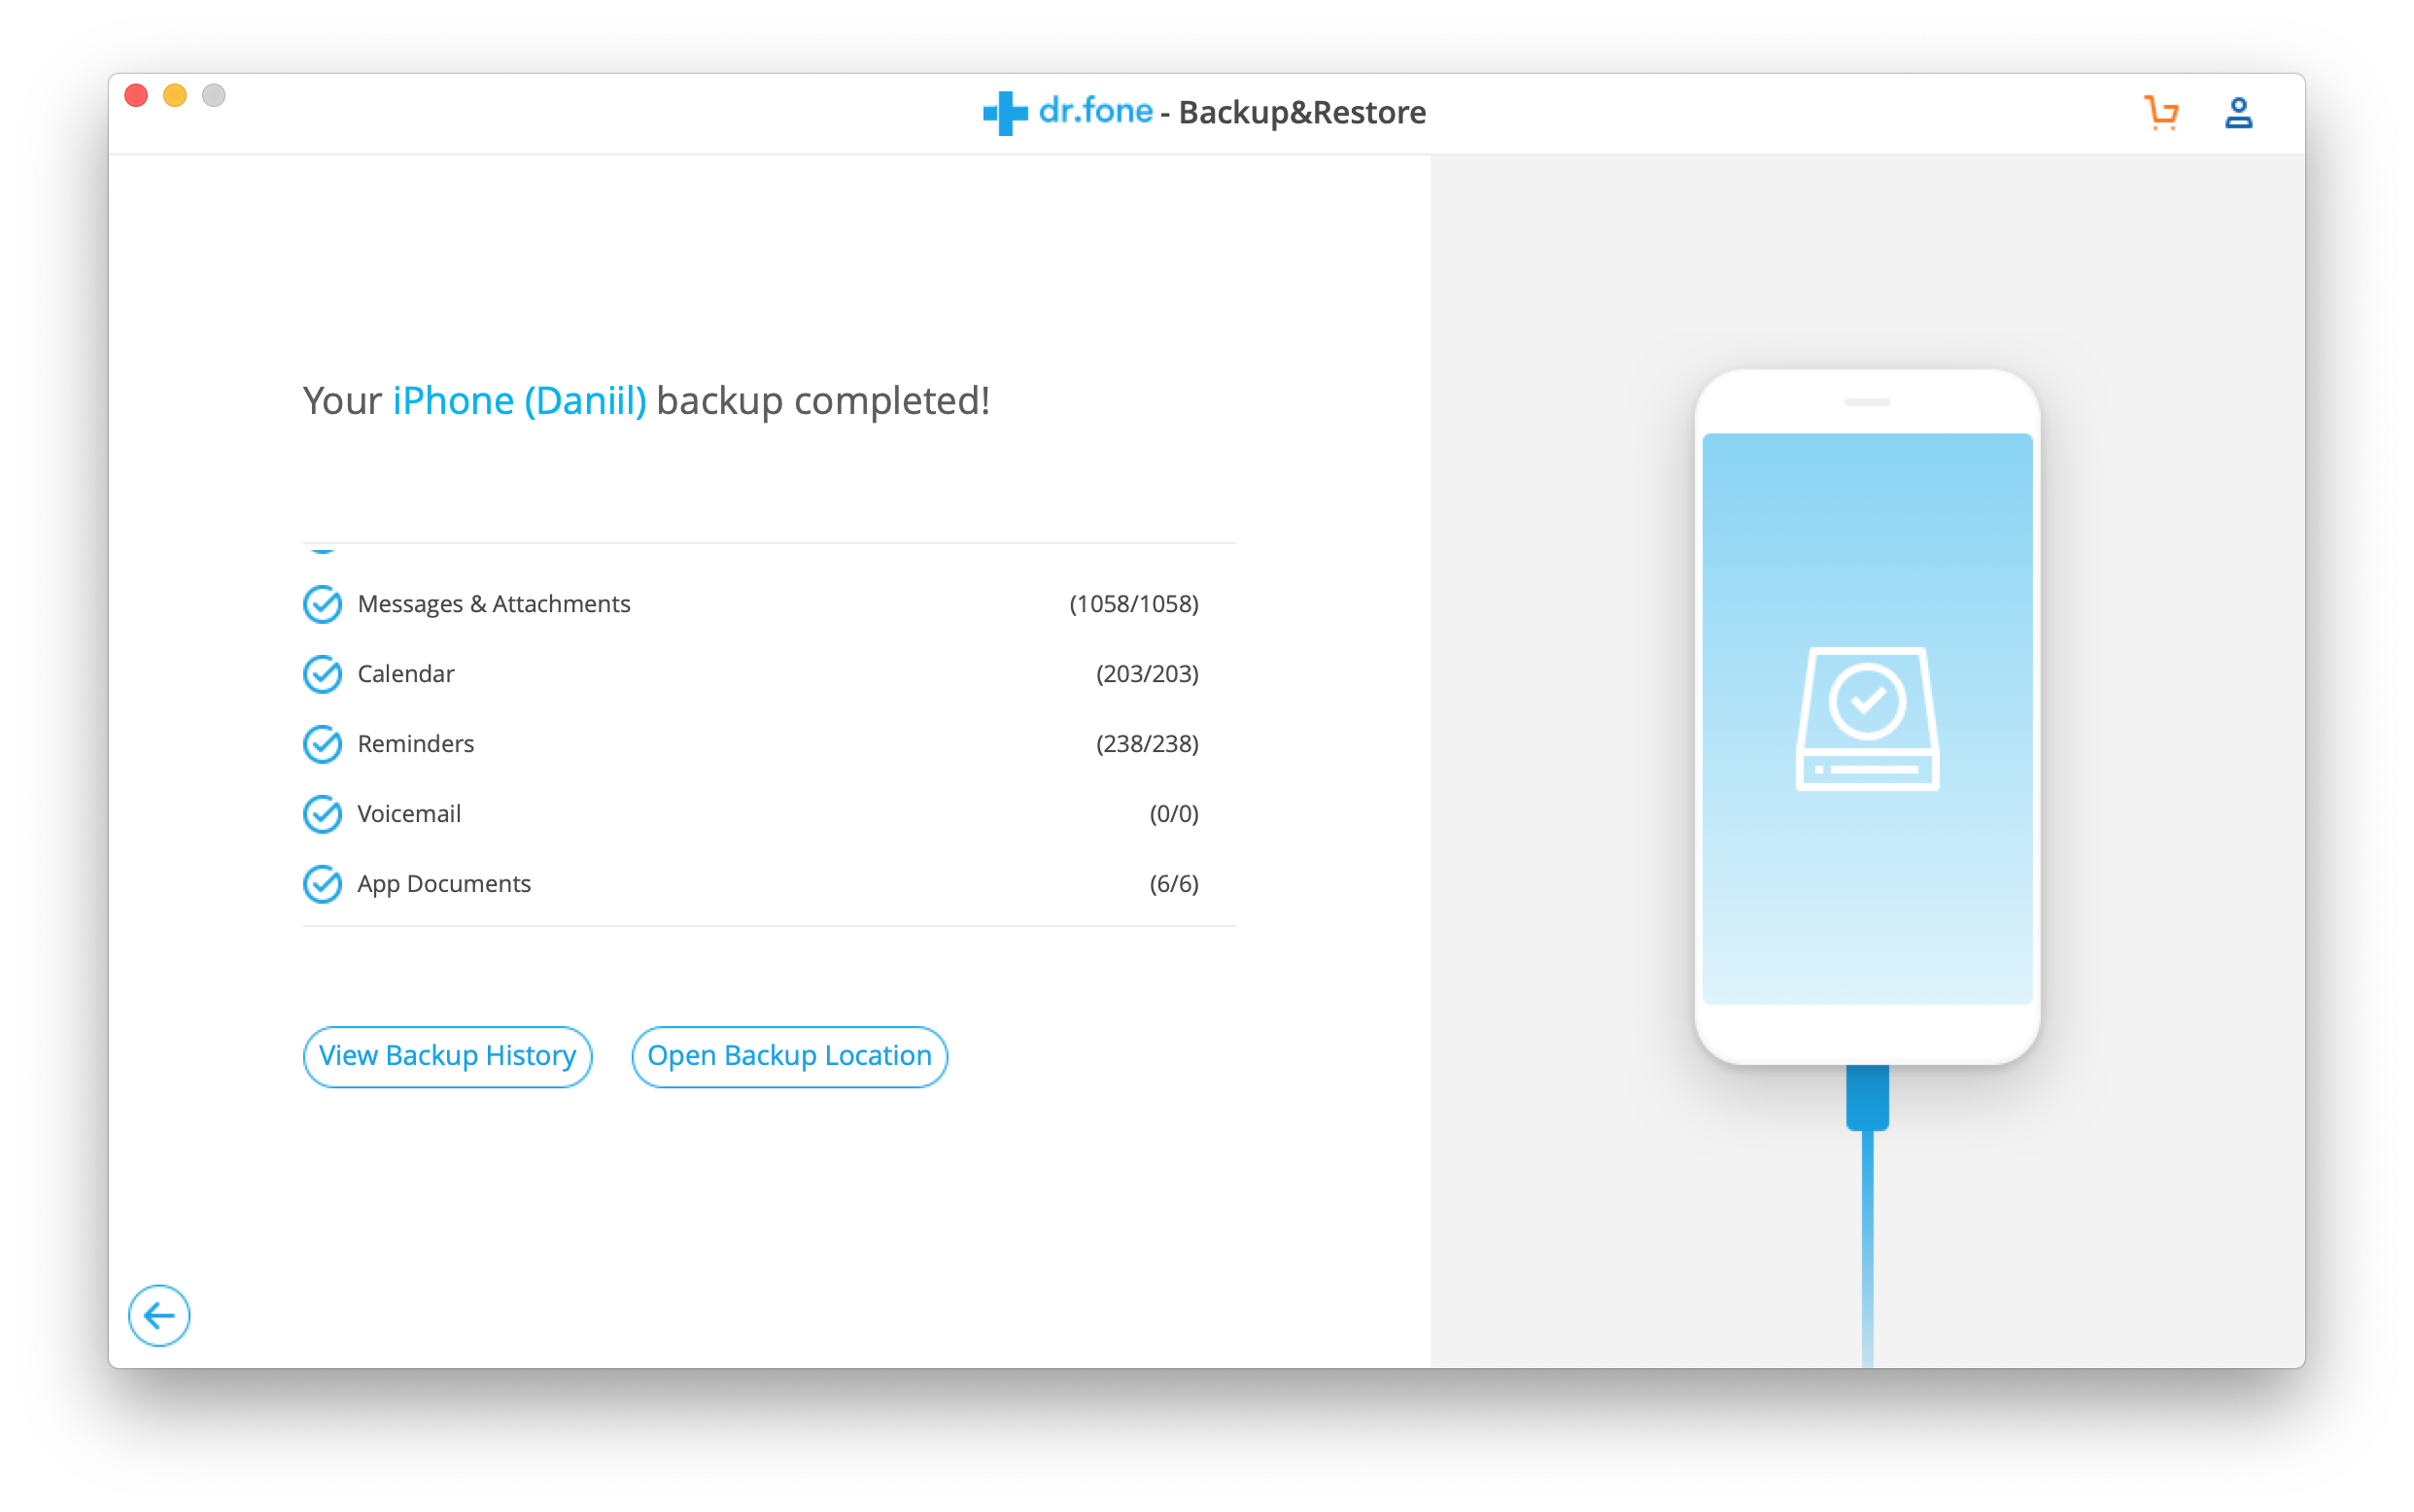Screen dimensions: 2414x1512
Task: Click the back navigation arrow icon
Action: pos(158,1314)
